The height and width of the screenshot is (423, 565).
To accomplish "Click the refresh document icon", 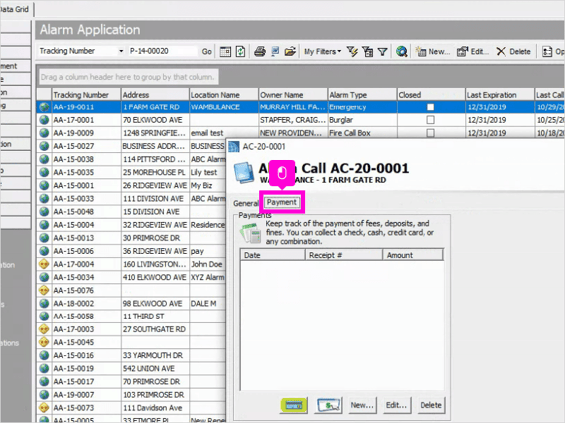I will 240,52.
